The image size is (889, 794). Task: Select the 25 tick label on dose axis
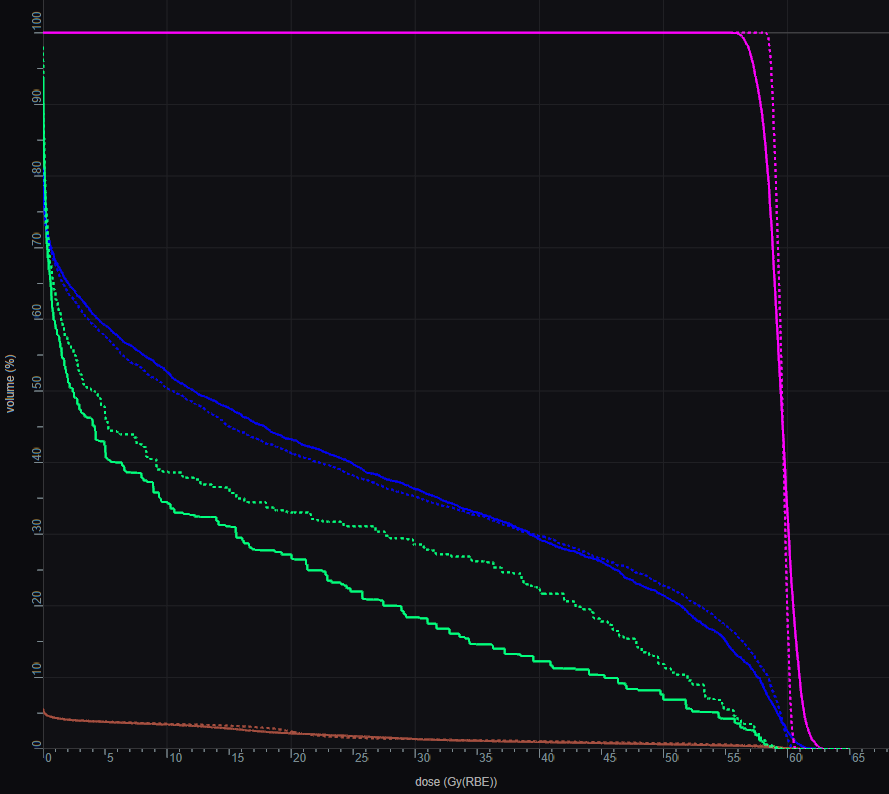coord(361,759)
